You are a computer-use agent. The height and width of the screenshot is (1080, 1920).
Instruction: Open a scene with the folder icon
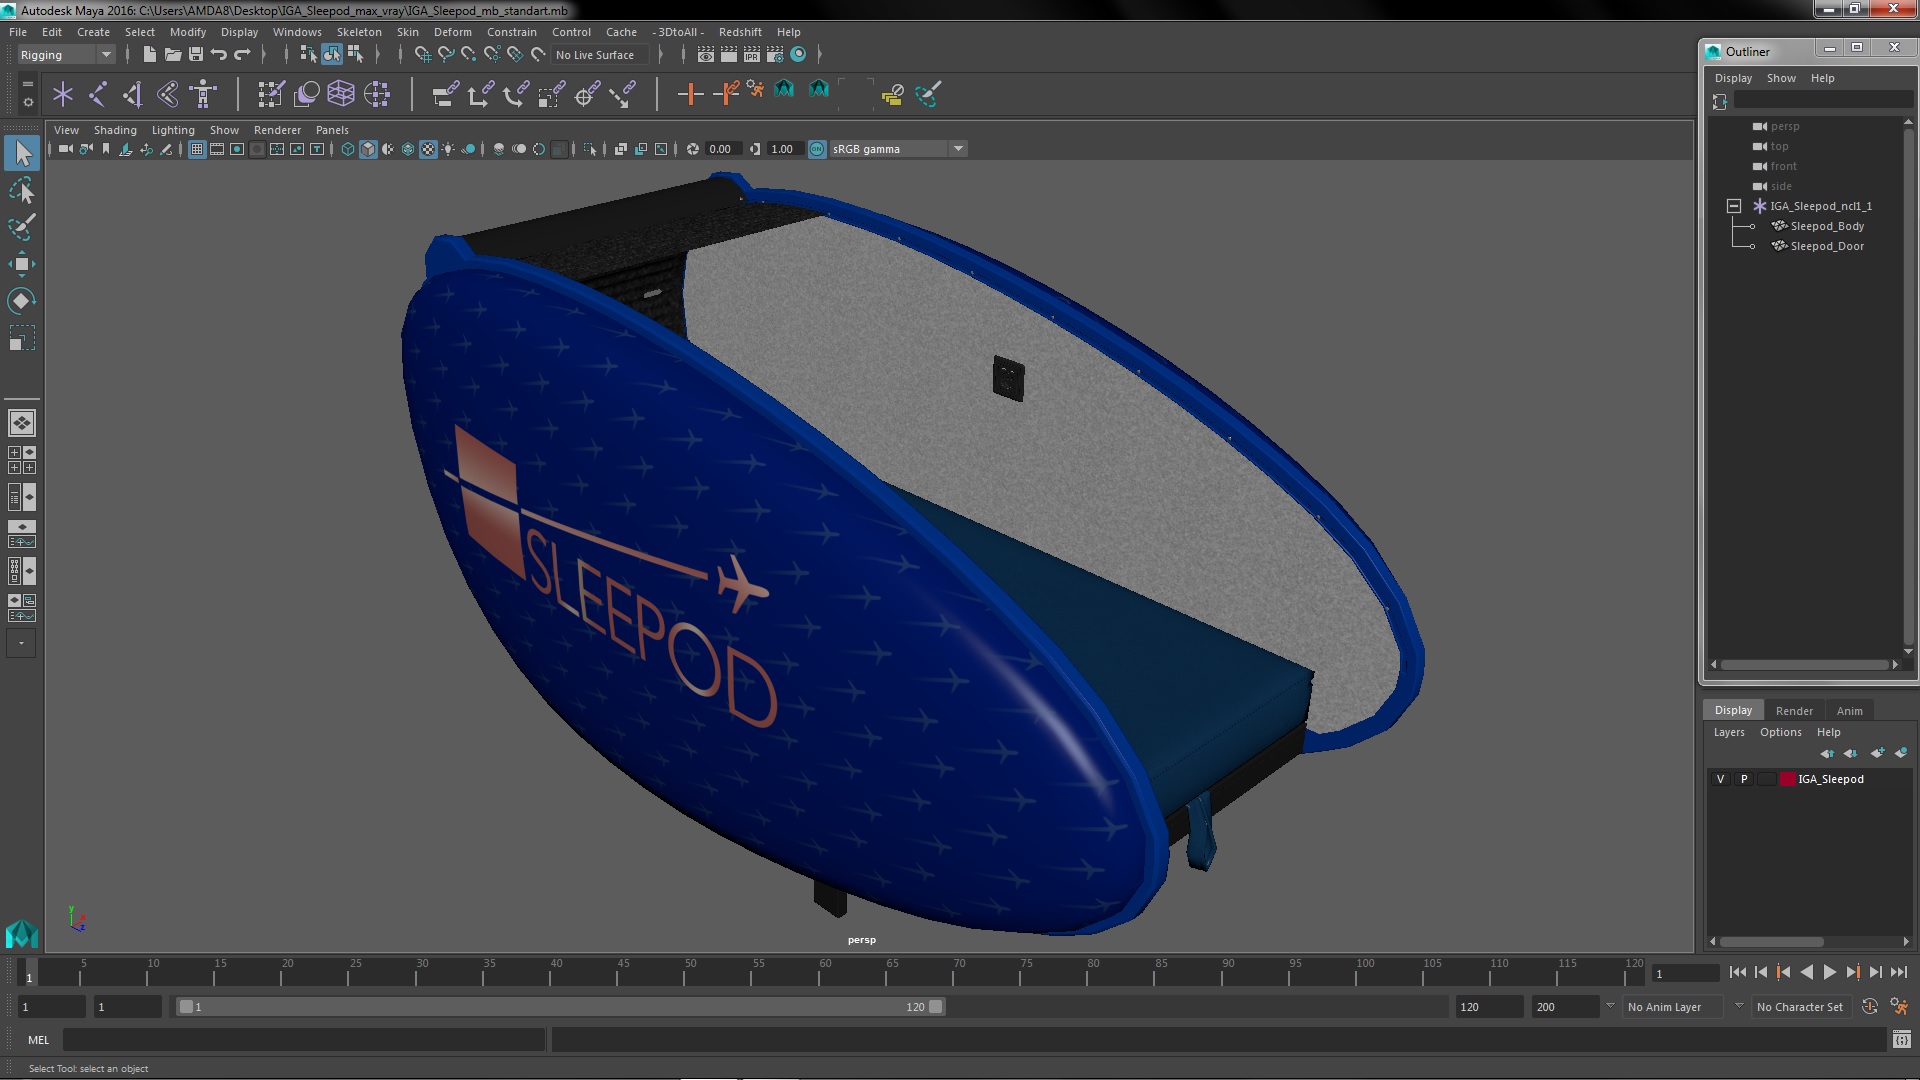click(x=172, y=55)
